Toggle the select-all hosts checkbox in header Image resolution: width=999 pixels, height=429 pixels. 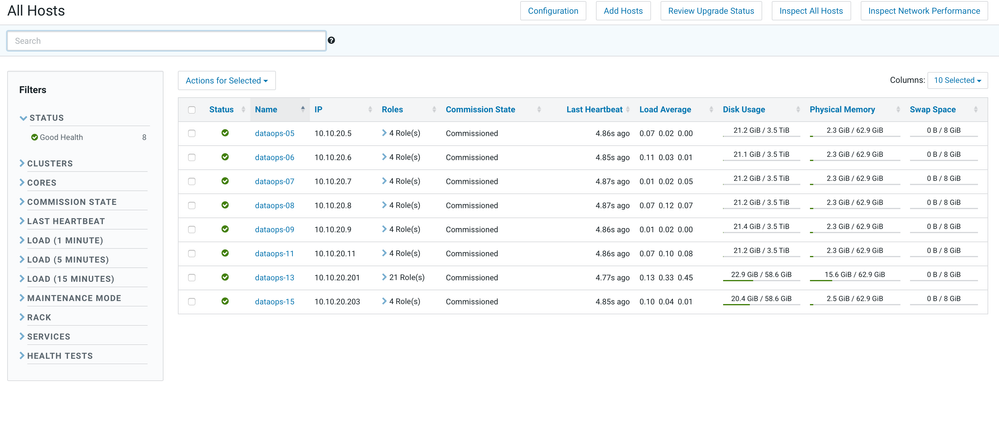pyautogui.click(x=192, y=110)
